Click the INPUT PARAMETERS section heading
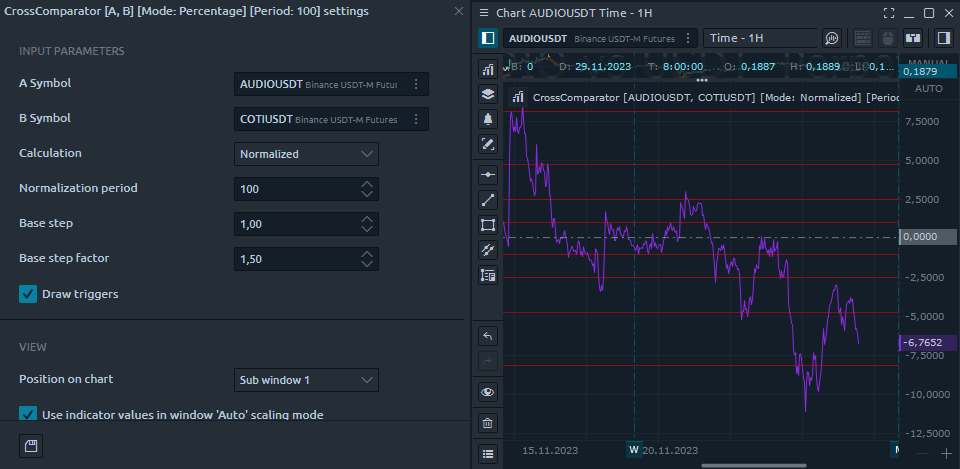The image size is (960, 469). tap(72, 51)
